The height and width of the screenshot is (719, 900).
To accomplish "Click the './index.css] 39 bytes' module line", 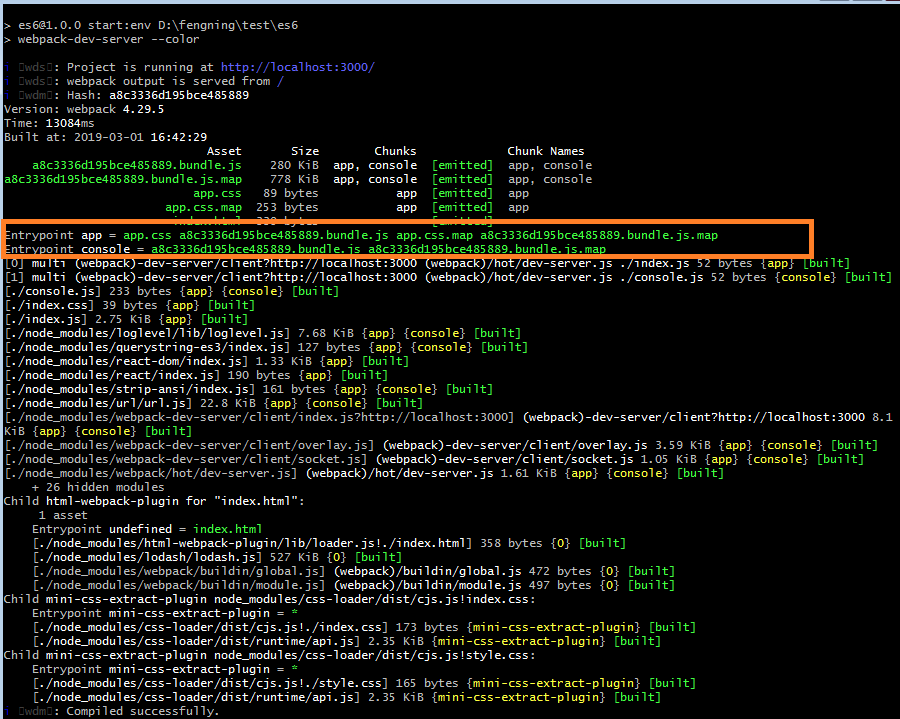I will pos(129,305).
